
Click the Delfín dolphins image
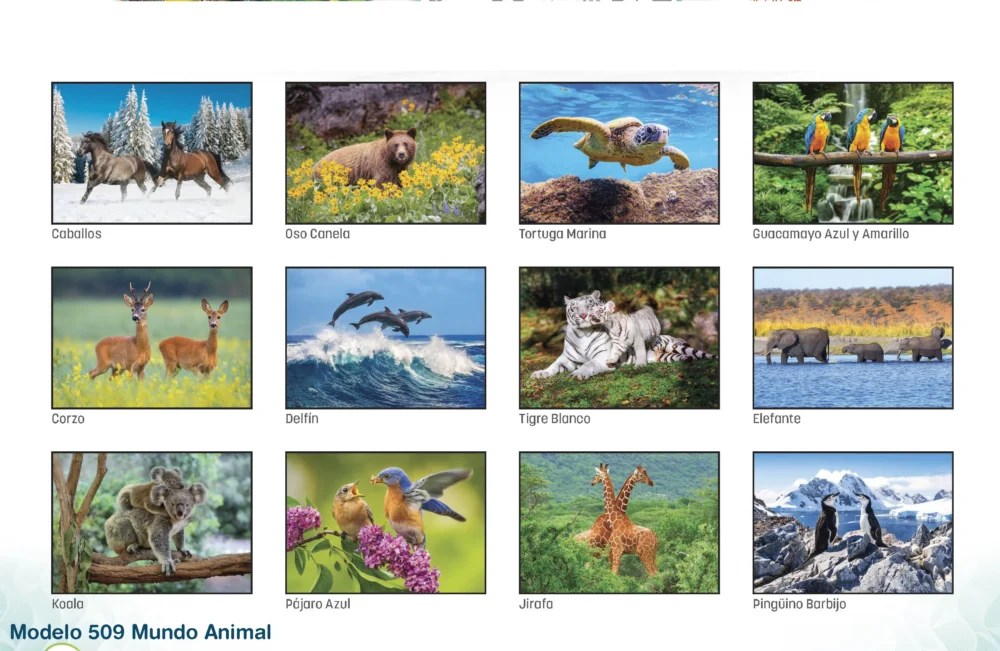tap(385, 338)
